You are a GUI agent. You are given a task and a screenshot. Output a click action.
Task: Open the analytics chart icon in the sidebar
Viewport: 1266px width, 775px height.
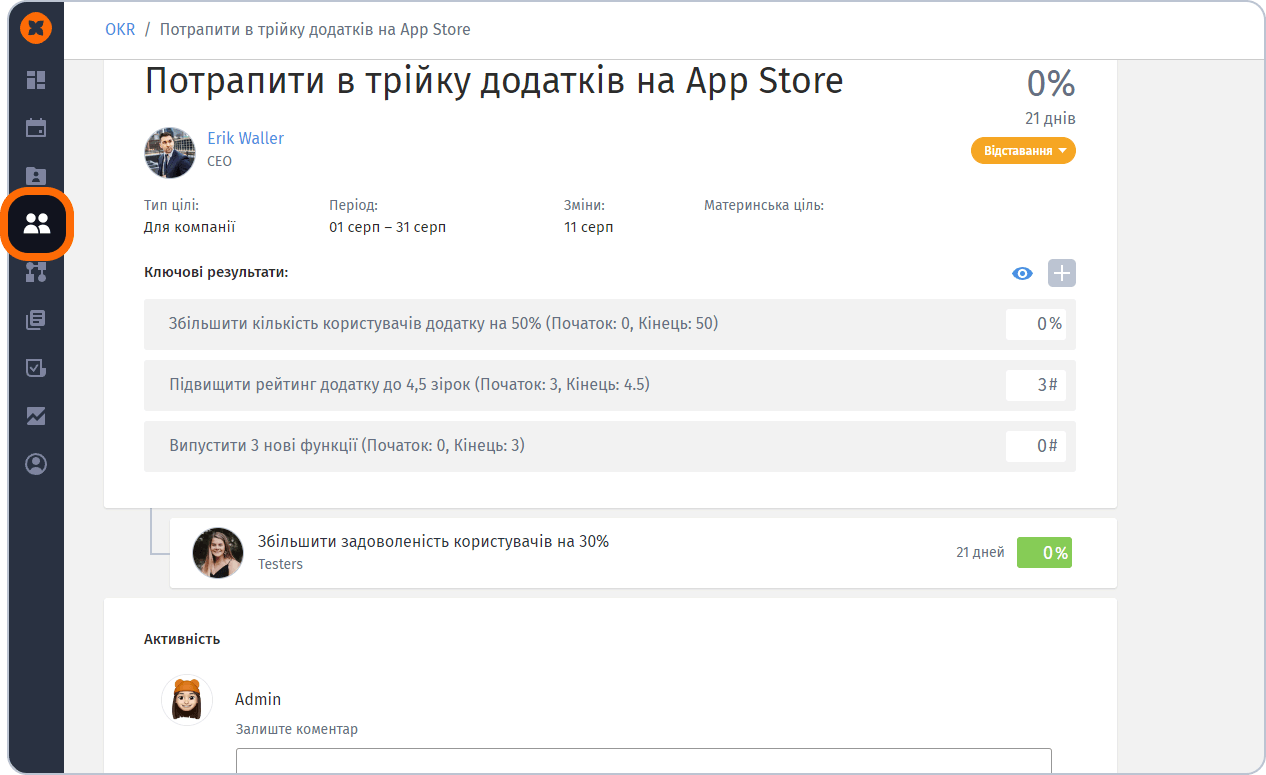point(36,416)
